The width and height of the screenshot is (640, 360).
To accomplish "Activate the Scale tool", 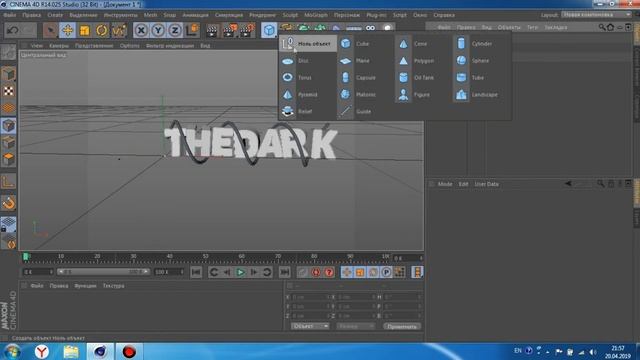I will click(x=84, y=30).
